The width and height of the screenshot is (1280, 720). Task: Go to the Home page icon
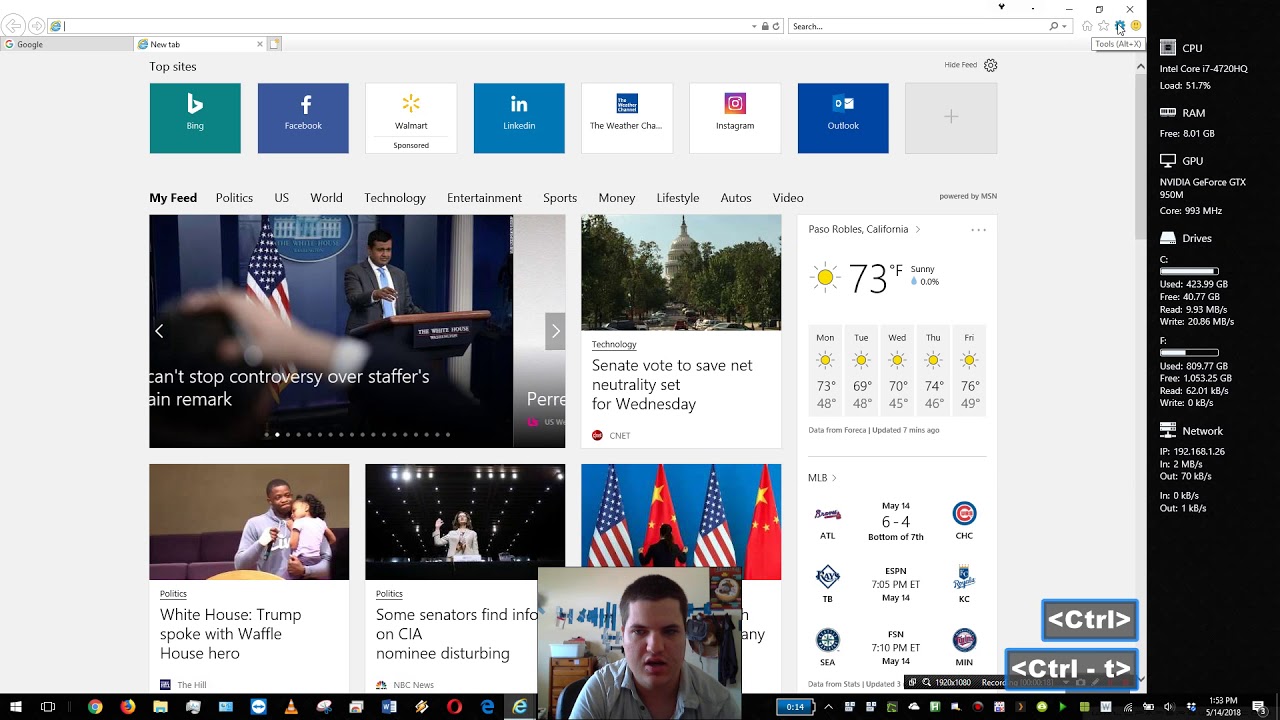pos(1087,26)
